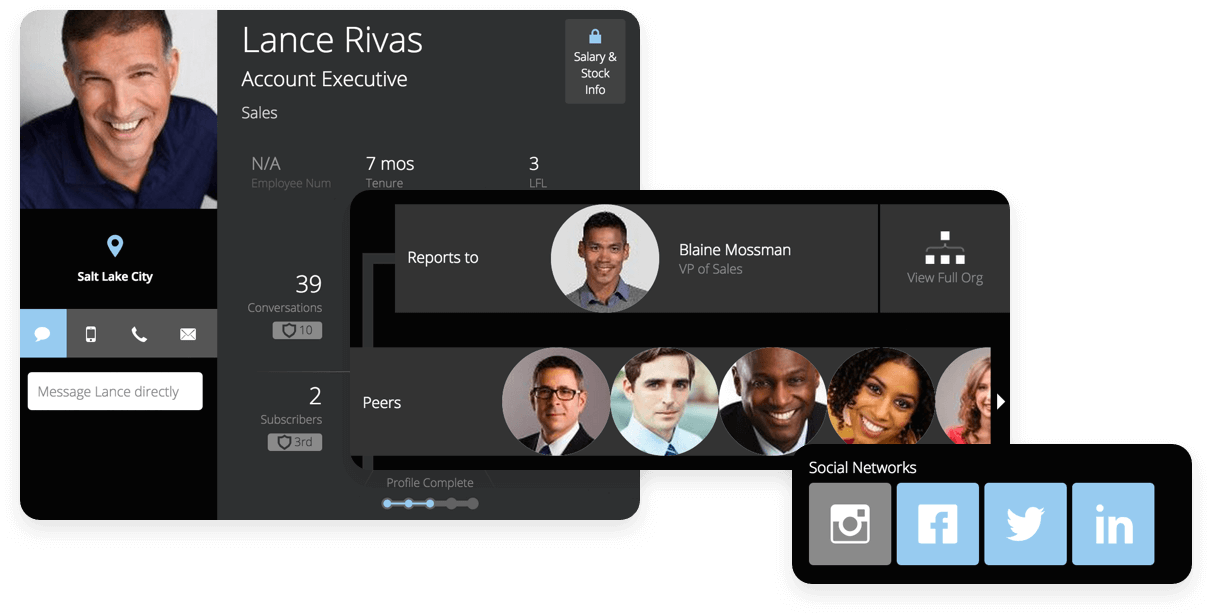Expand the 3rd shield badge under Subscribers

pyautogui.click(x=295, y=441)
